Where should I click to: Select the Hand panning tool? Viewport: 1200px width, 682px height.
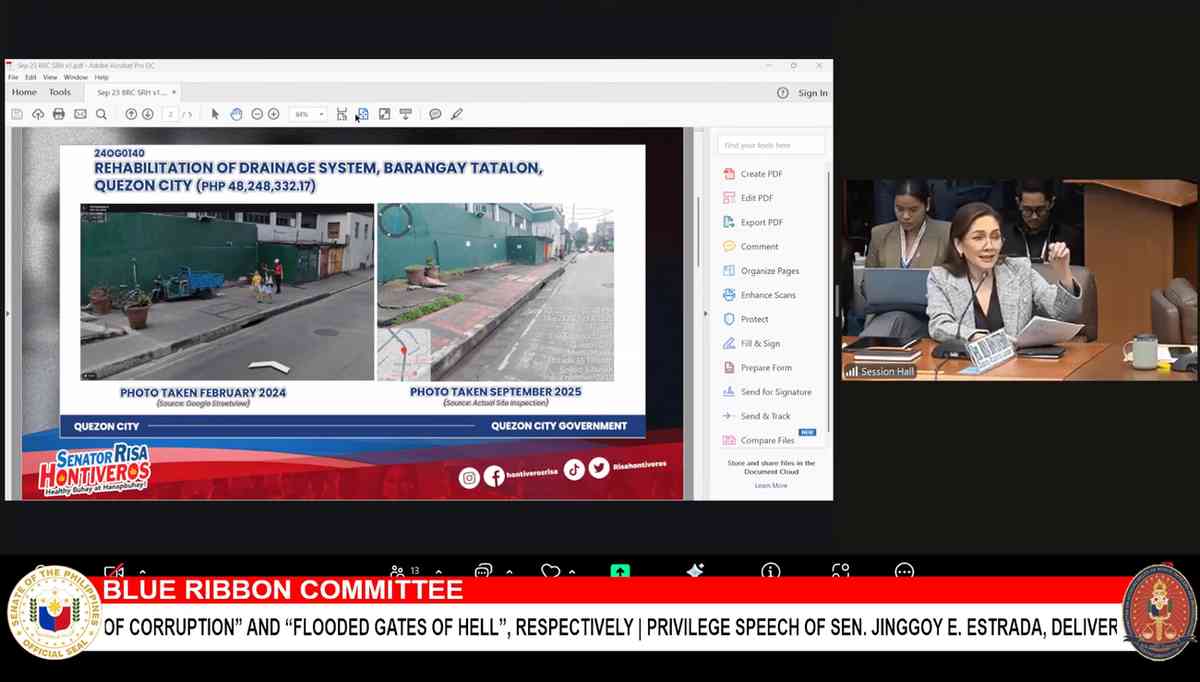click(x=236, y=113)
